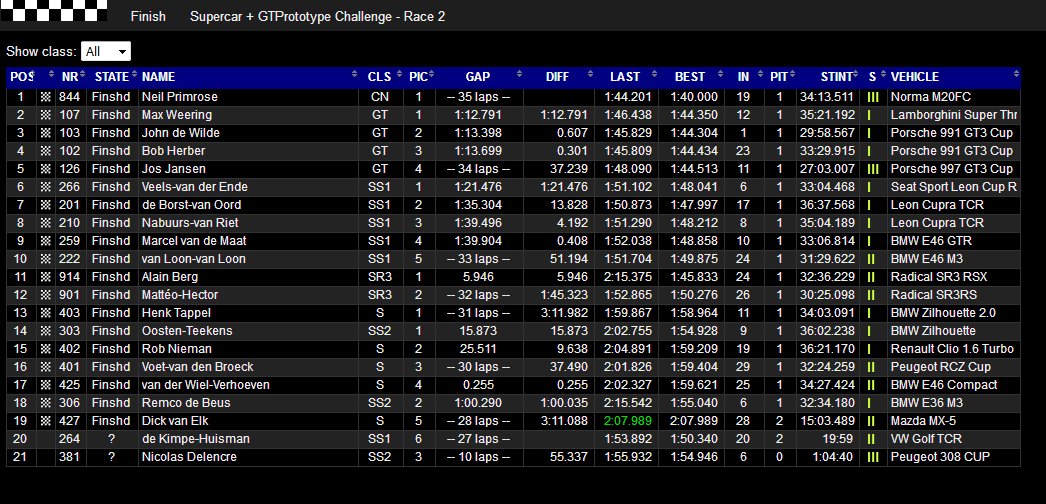Open the Show class dropdown

tap(105, 51)
